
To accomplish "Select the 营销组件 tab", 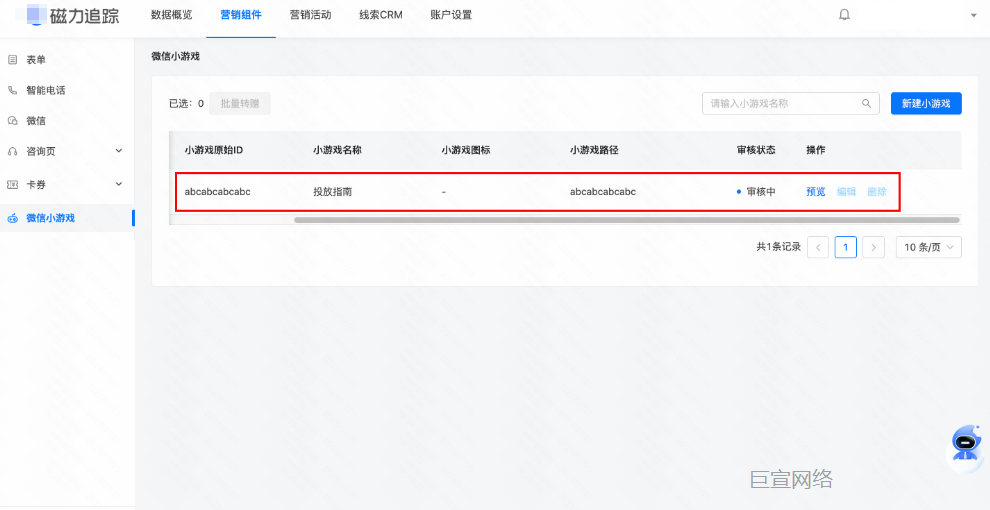I will pyautogui.click(x=241, y=15).
